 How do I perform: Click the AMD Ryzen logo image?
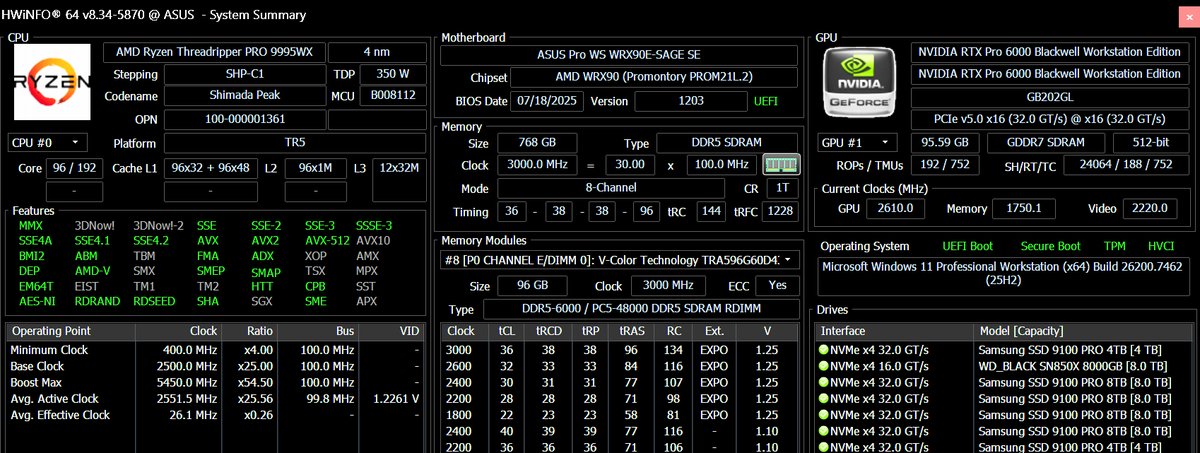(x=52, y=84)
